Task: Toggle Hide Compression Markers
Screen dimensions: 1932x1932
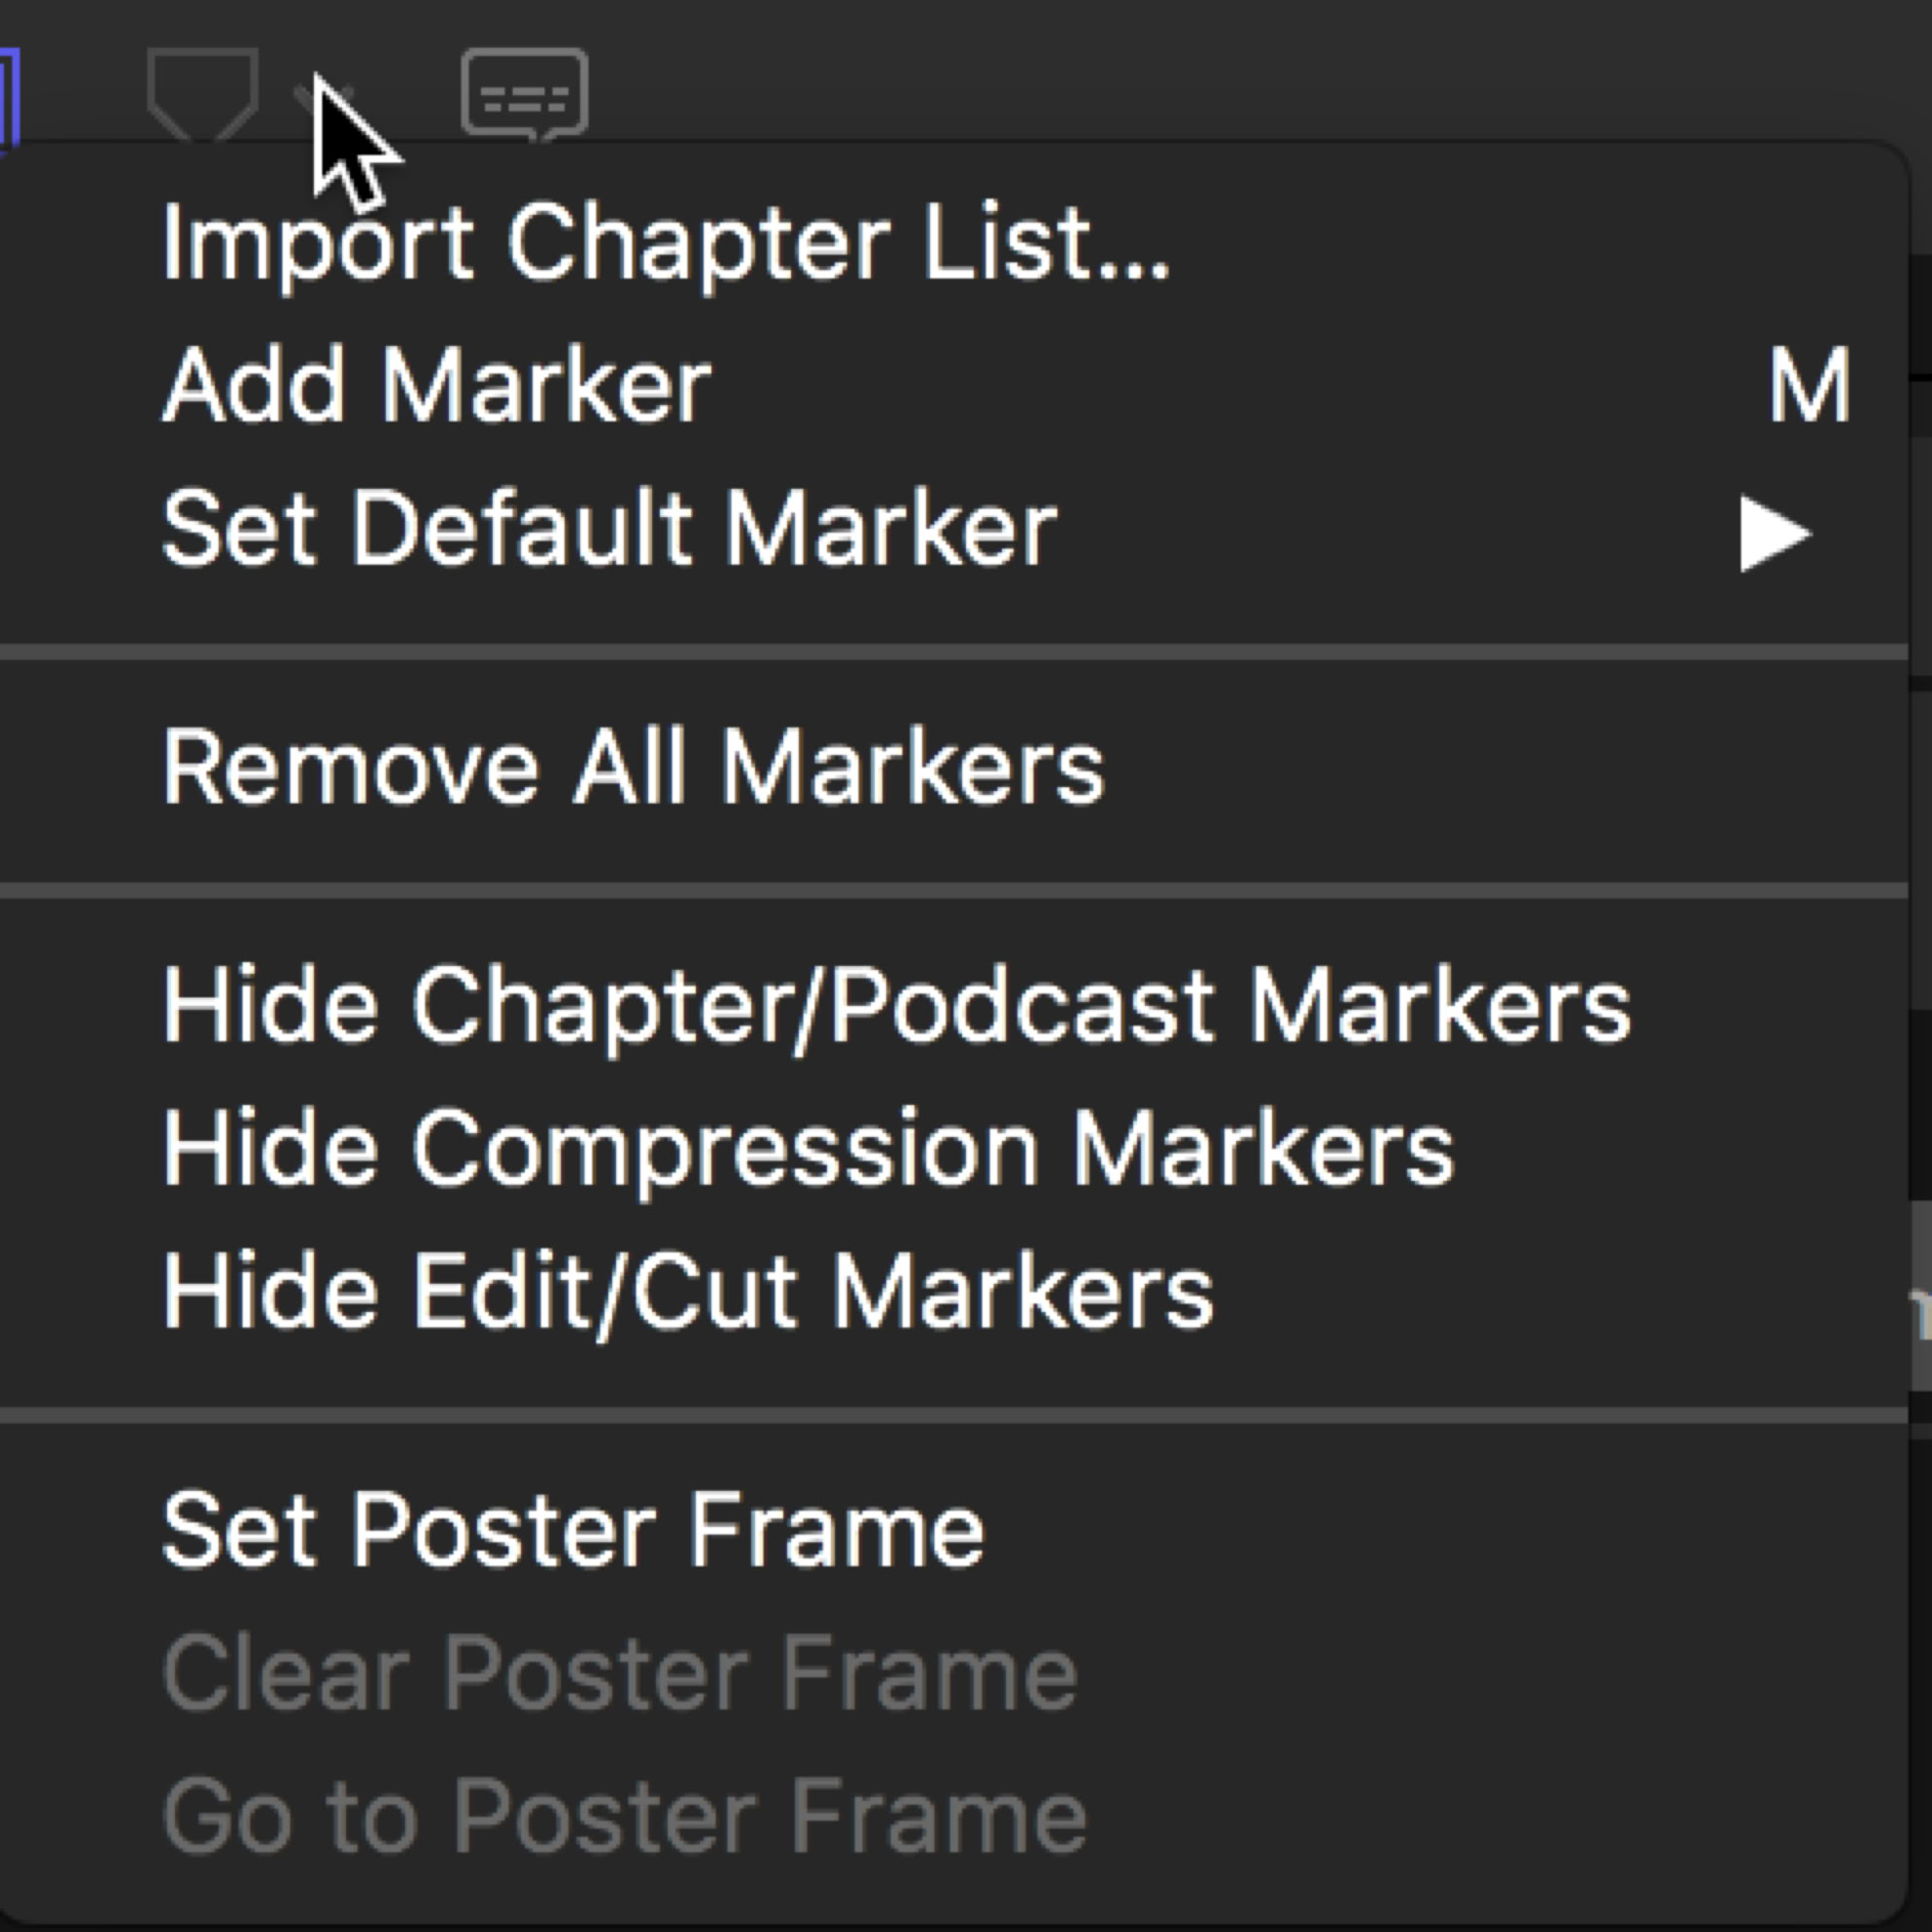Action: coord(808,1149)
